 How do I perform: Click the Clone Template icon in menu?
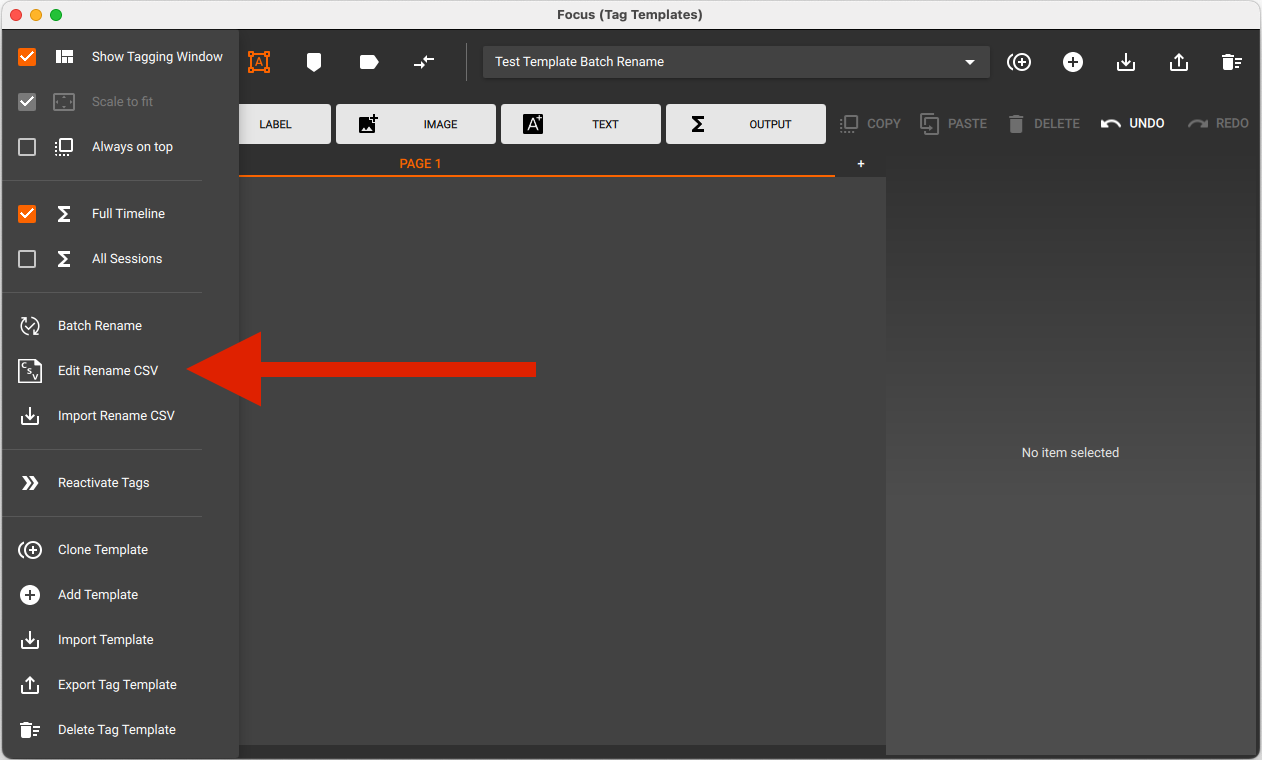pyautogui.click(x=30, y=550)
